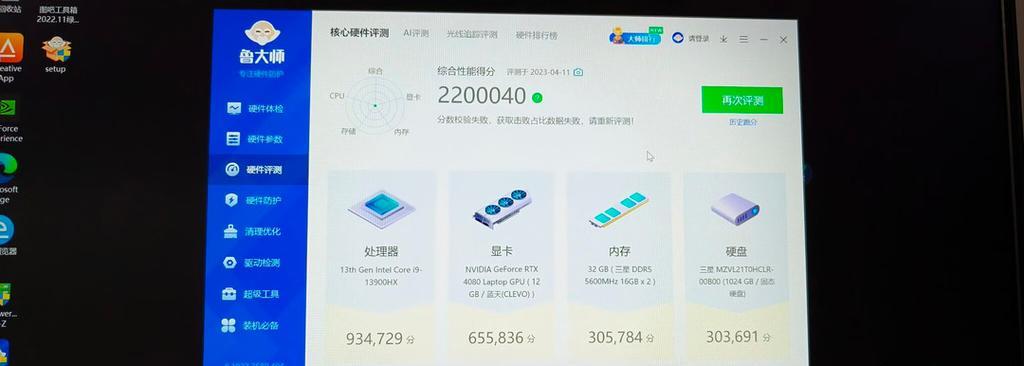Minimize the 鲁大师 window
This screenshot has height=366, width=1024.
[763, 40]
